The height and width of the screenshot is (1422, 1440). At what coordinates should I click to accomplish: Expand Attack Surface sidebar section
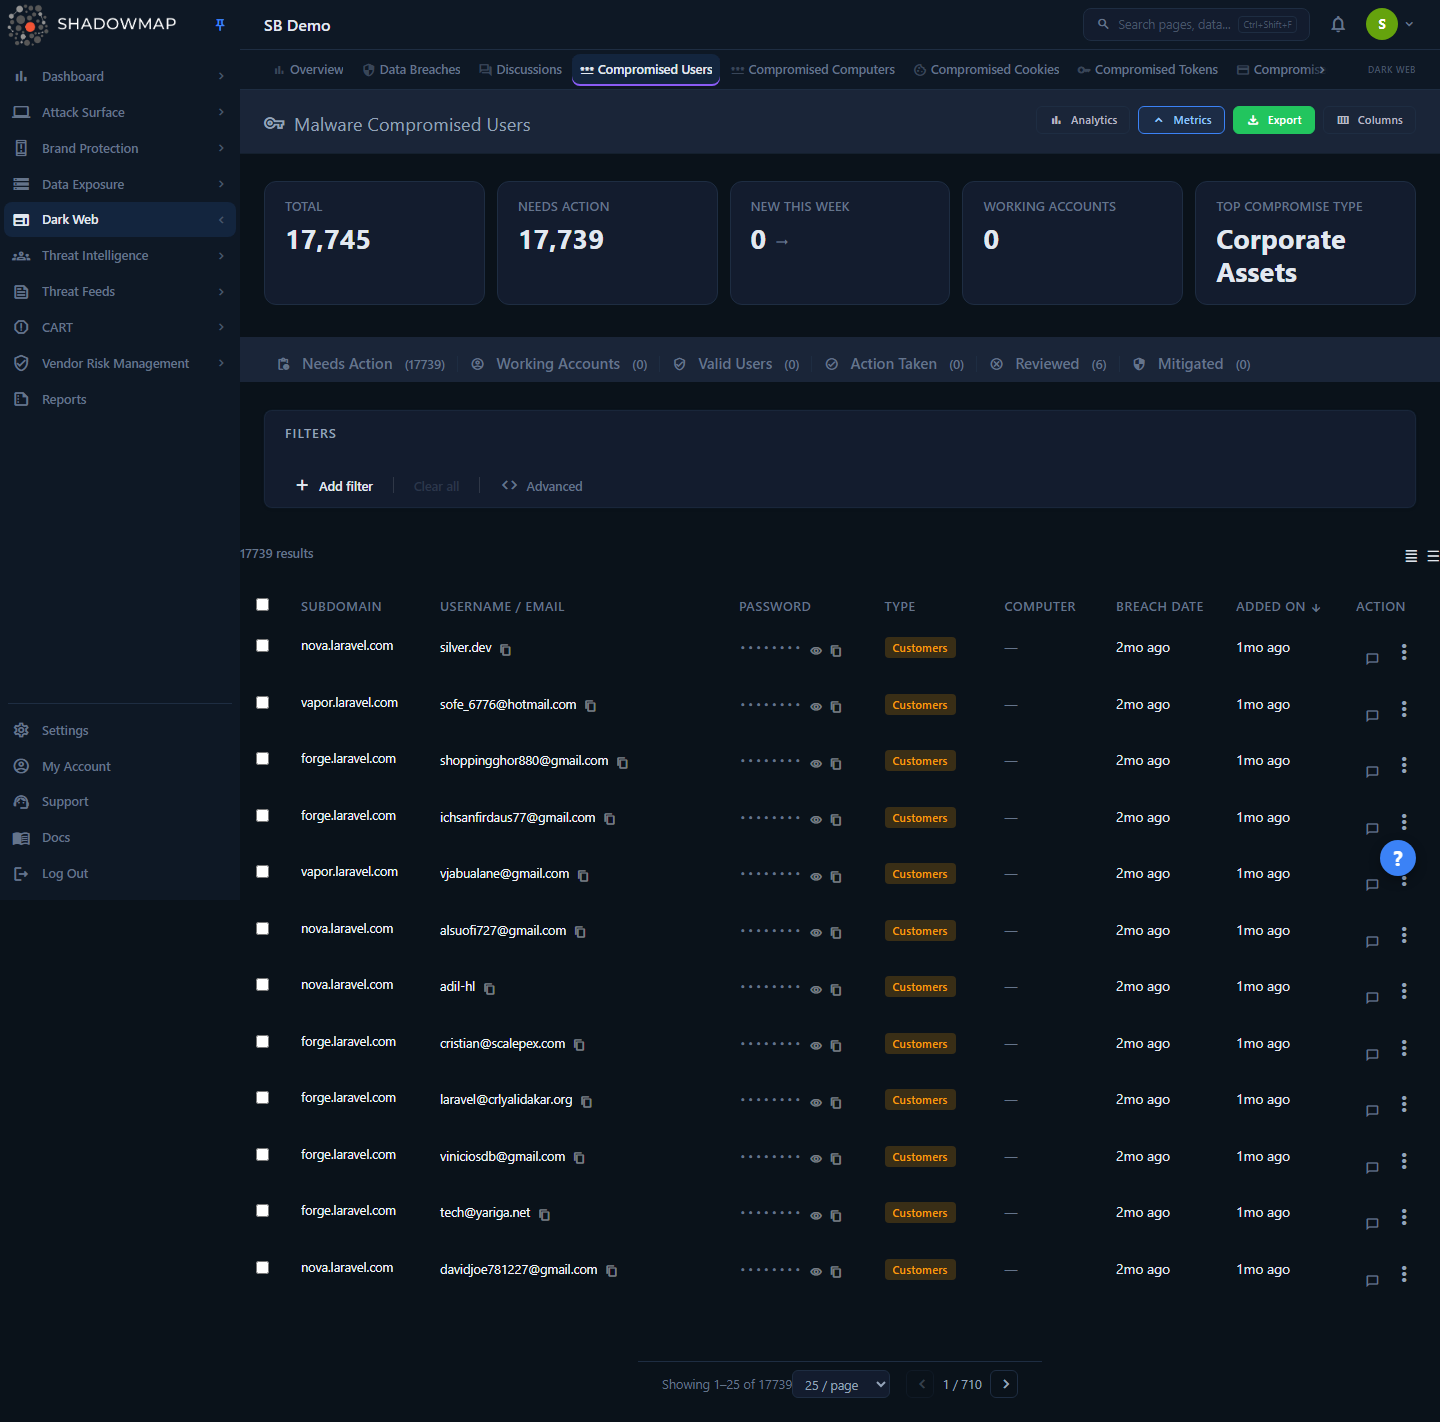tap(120, 112)
